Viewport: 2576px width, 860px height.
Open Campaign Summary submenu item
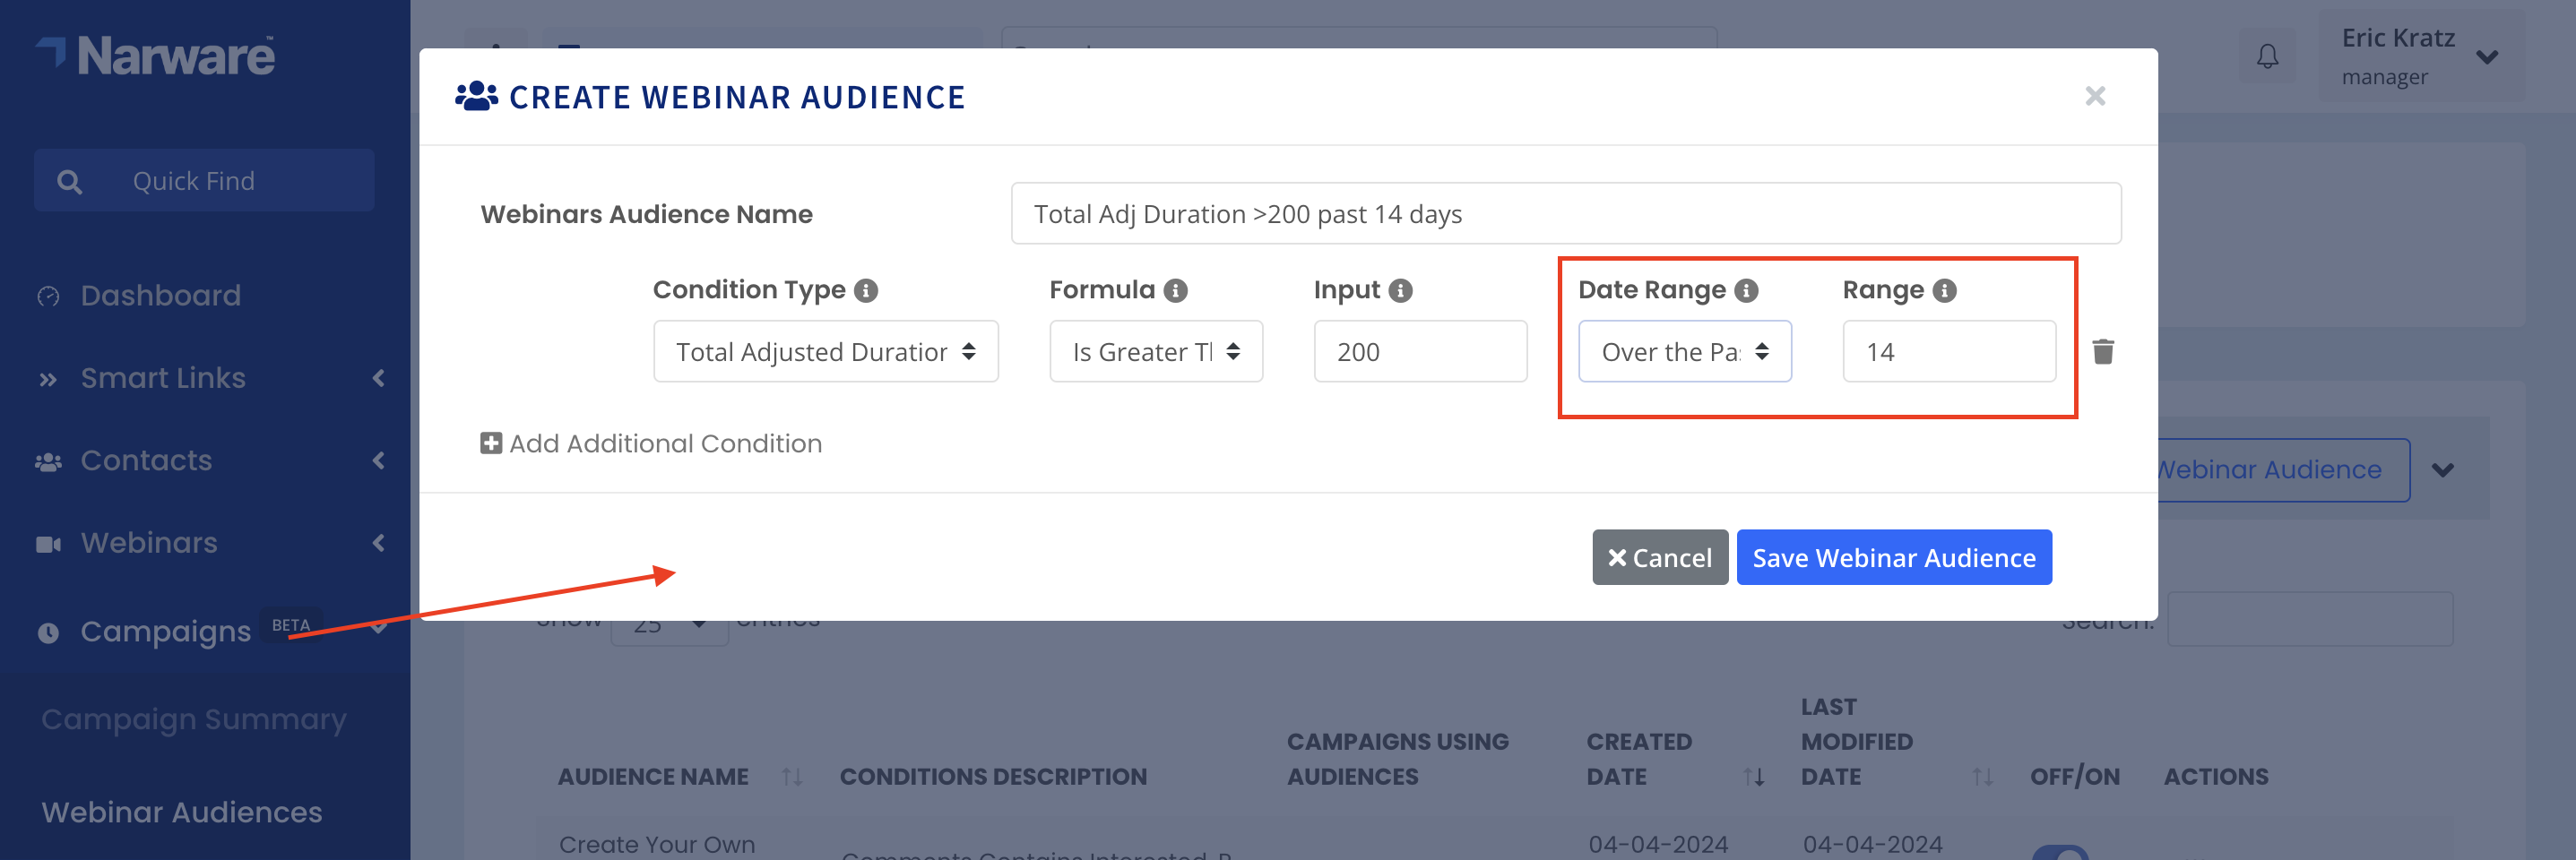tap(194, 719)
